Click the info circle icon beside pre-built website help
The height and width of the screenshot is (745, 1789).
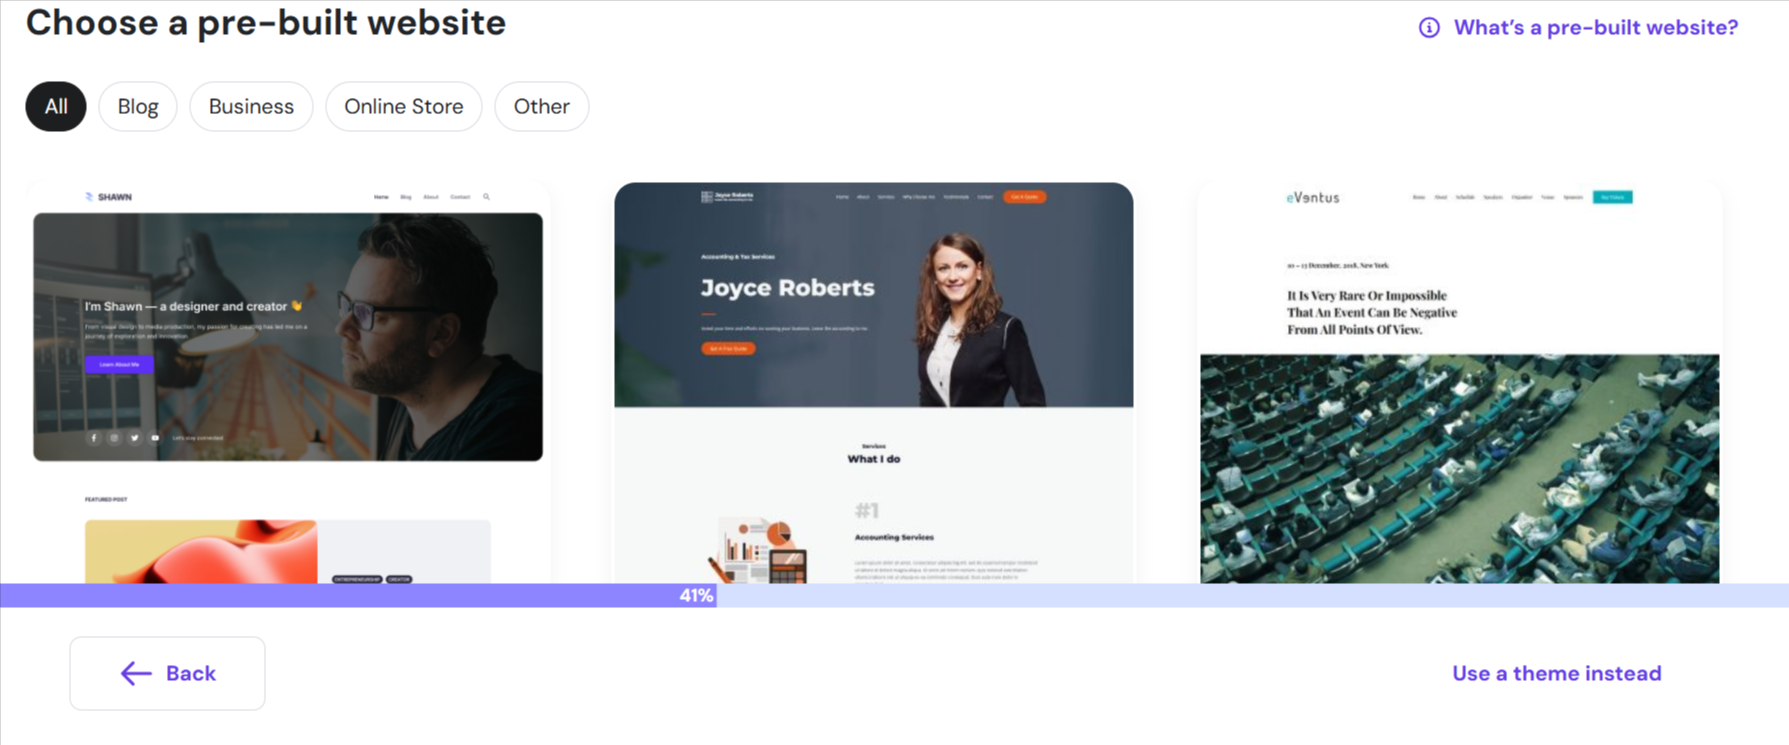pos(1429,28)
